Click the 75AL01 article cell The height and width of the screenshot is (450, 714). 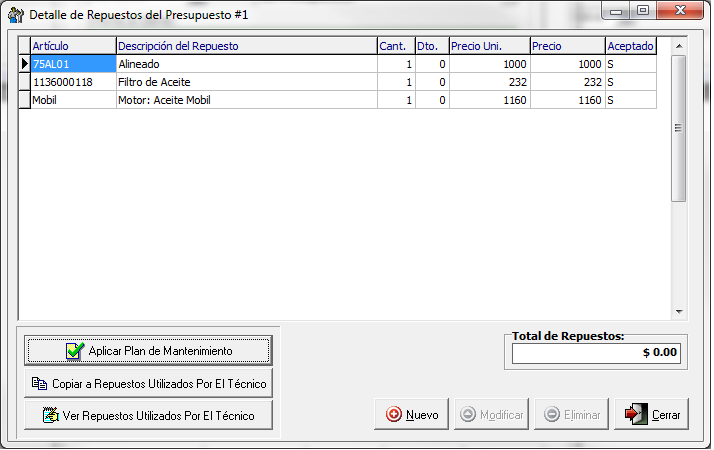pyautogui.click(x=73, y=64)
